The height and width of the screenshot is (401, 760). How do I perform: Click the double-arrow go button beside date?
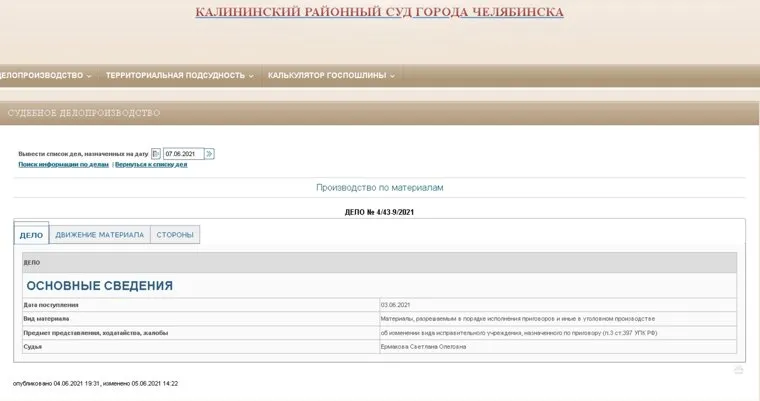(210, 154)
